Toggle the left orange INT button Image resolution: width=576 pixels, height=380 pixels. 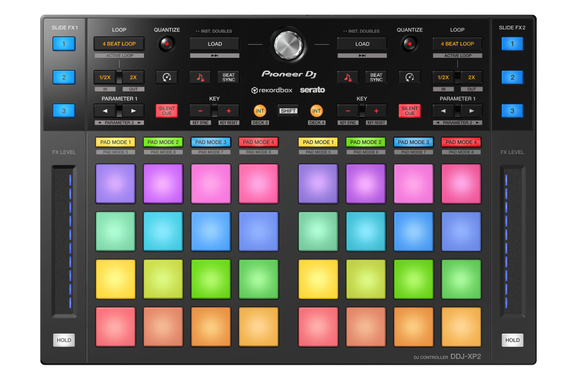coord(260,111)
